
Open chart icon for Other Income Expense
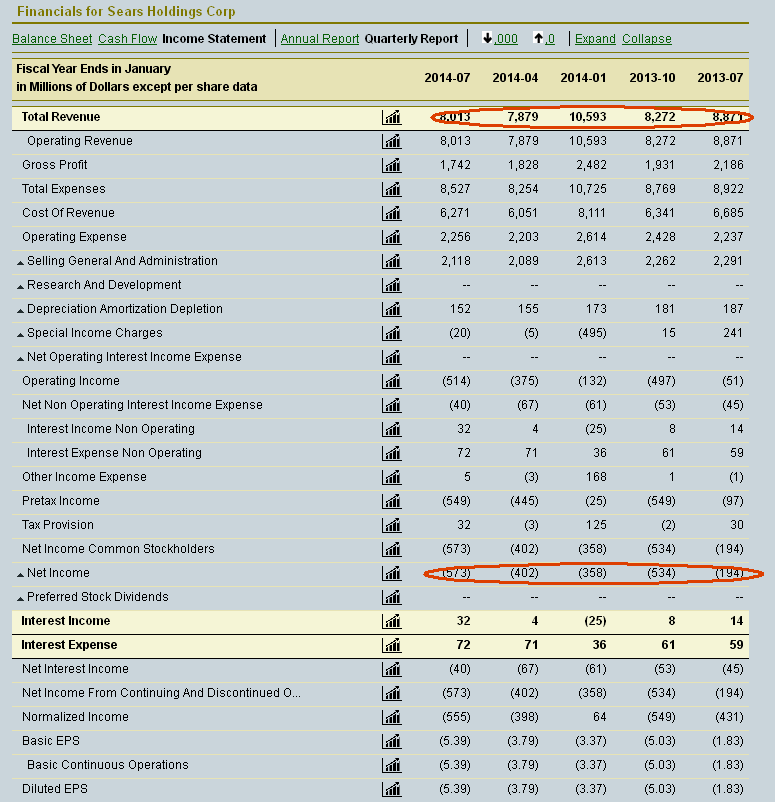tap(392, 478)
